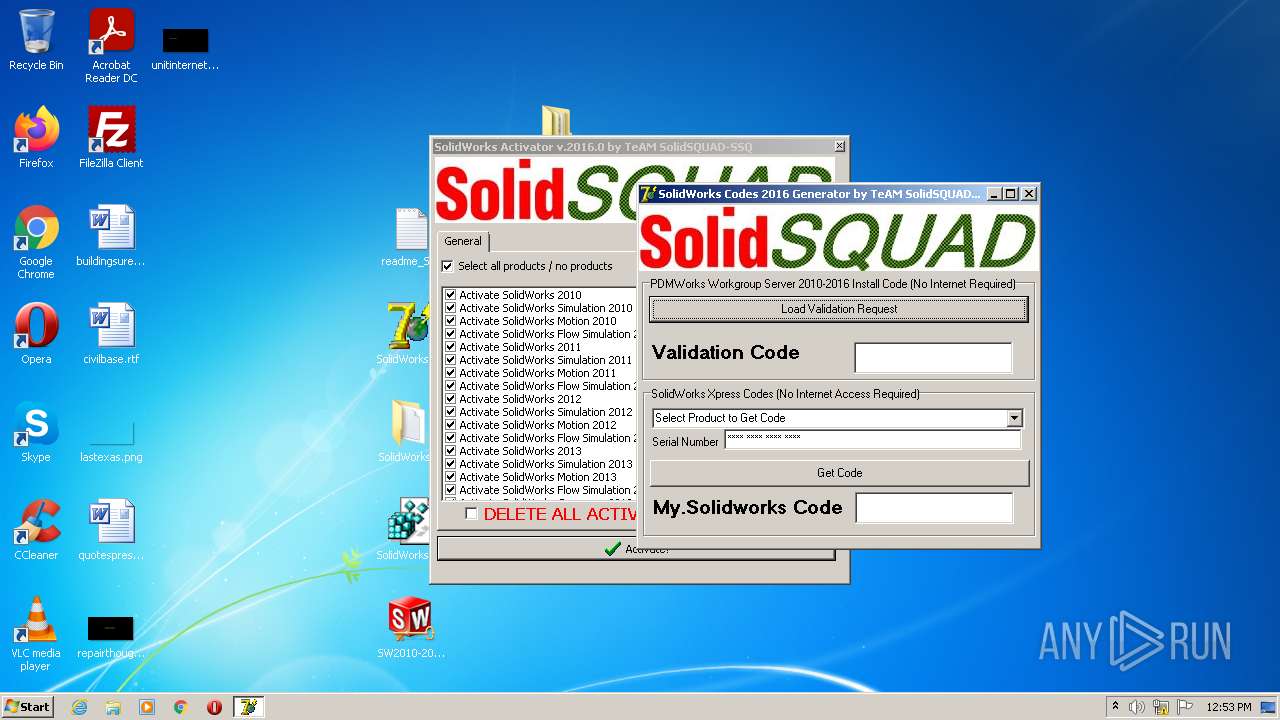Open the SW2010-20 SolidWorks icon
Image resolution: width=1280 pixels, height=720 pixels.
[x=410, y=628]
